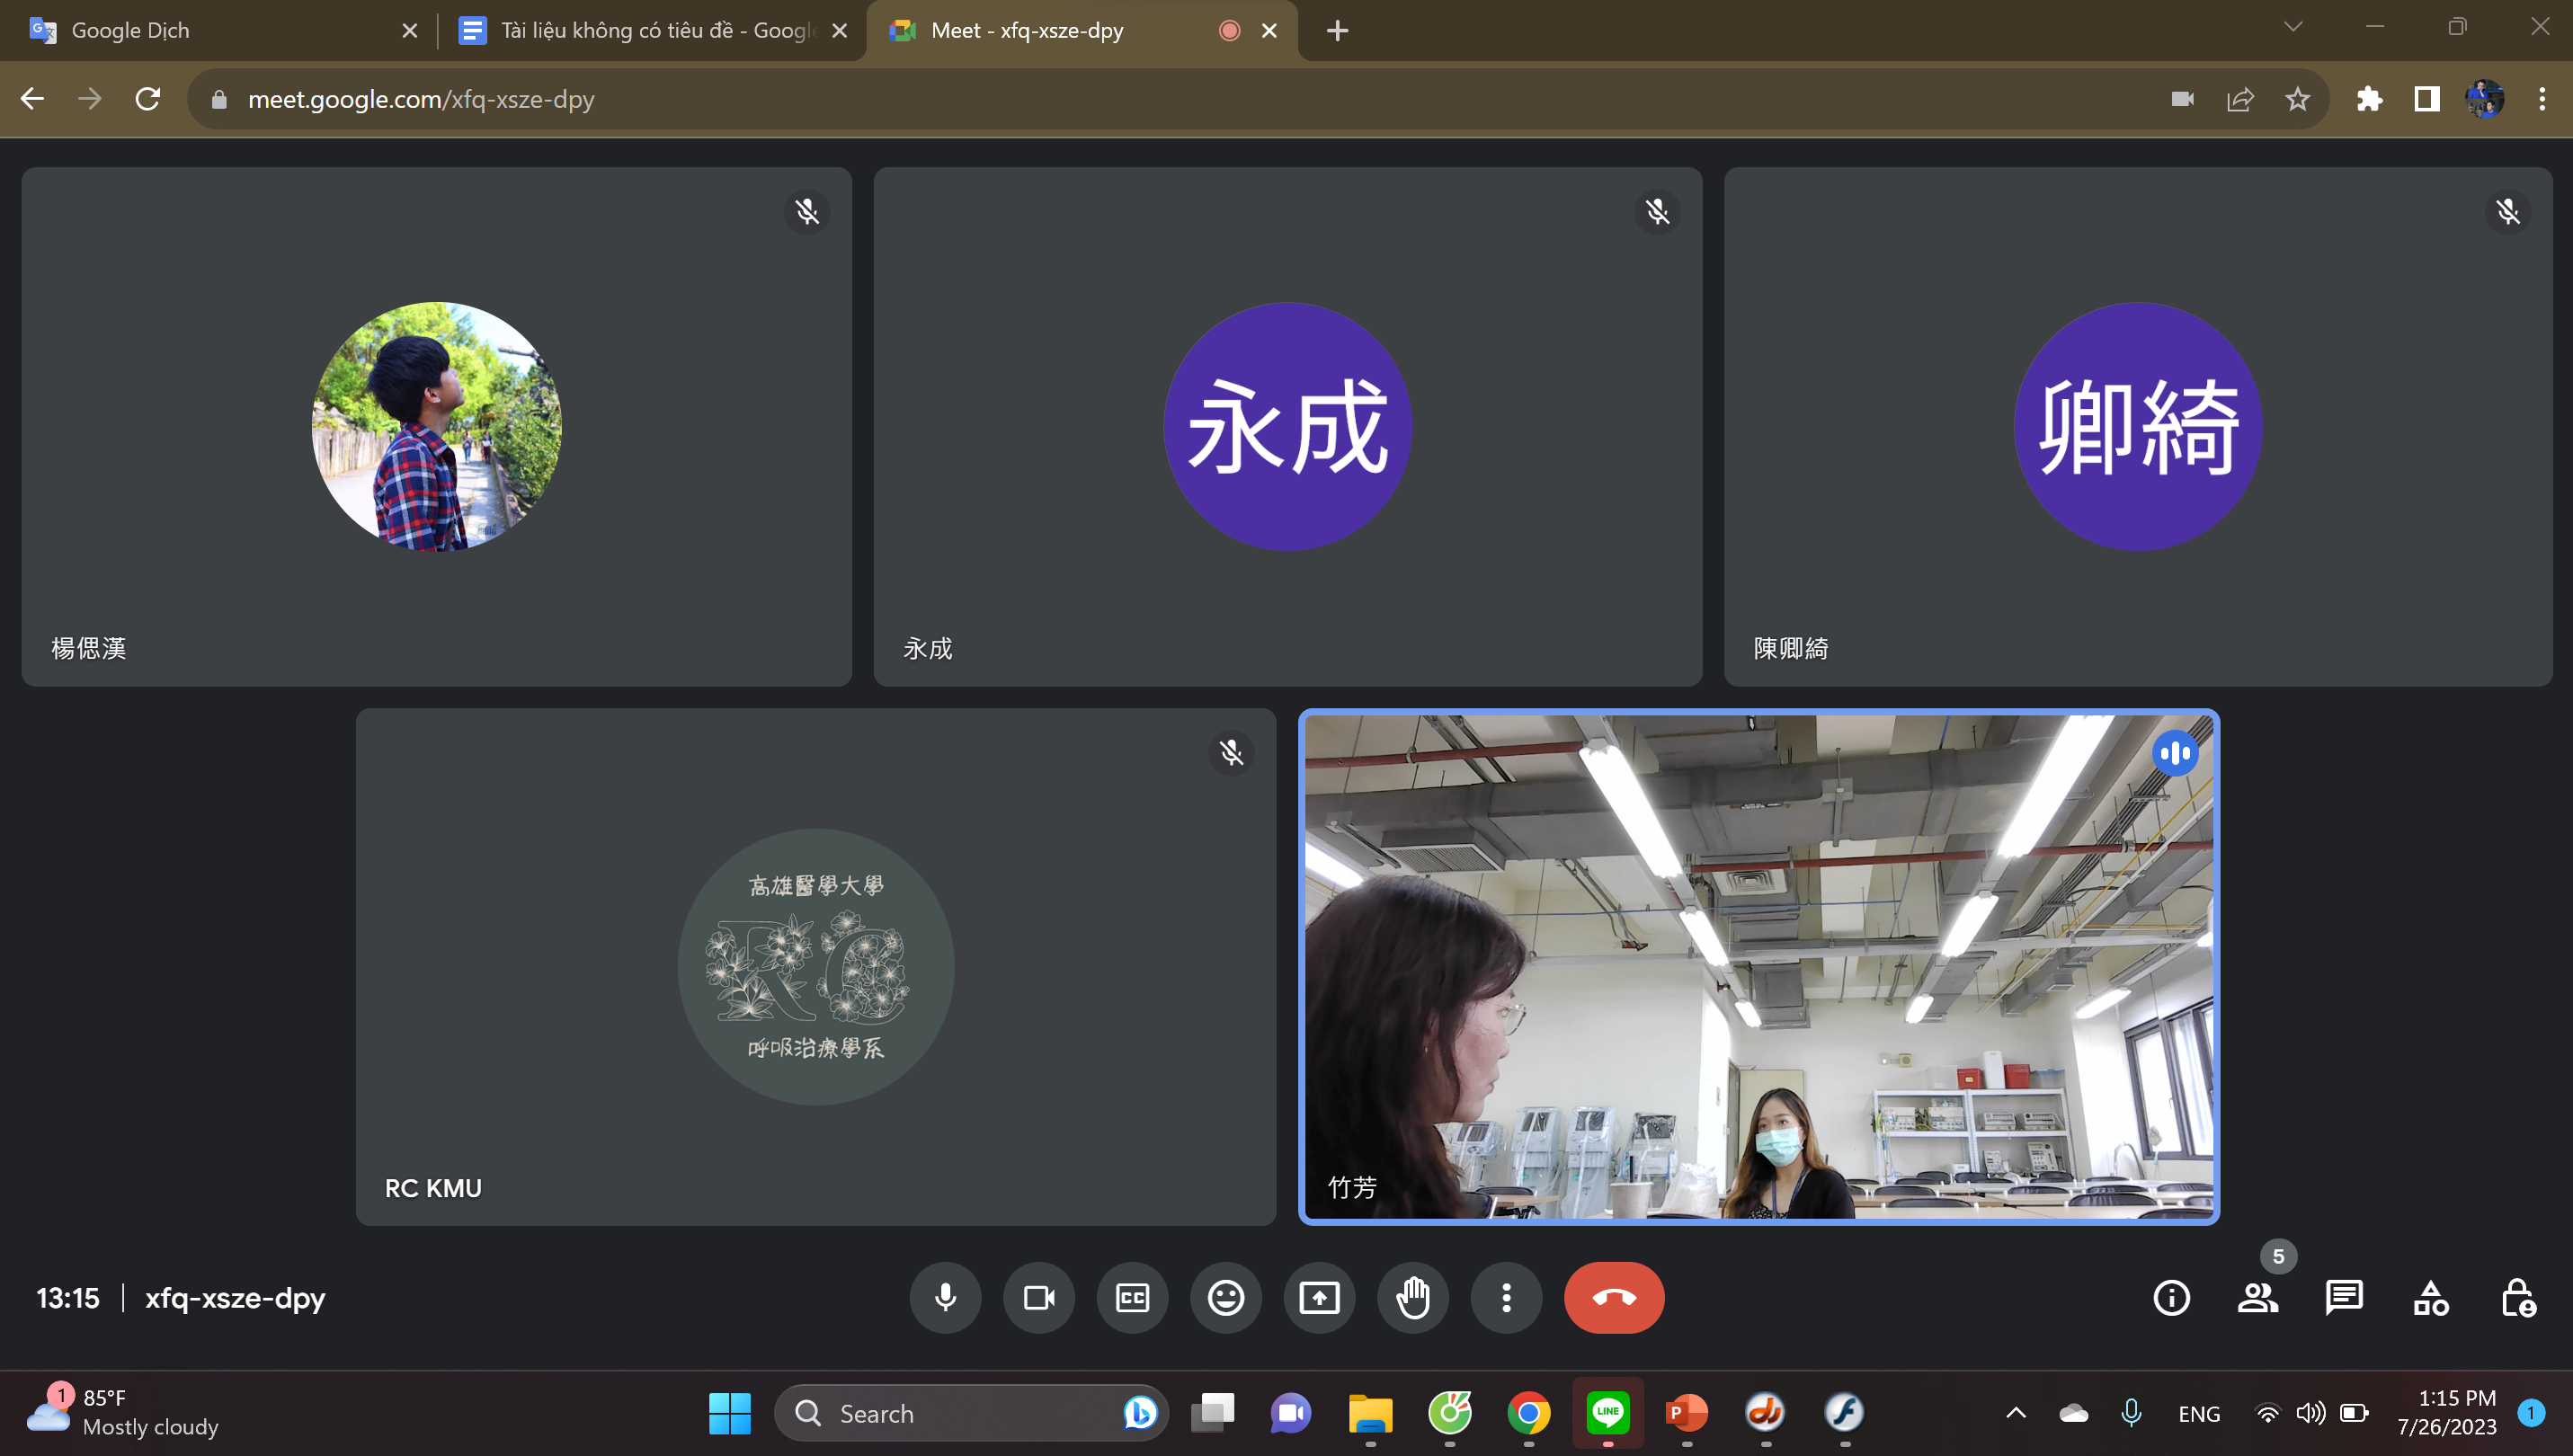The height and width of the screenshot is (1456, 2573).
Task: Toggle the microphone button in Meet
Action: click(x=945, y=1297)
